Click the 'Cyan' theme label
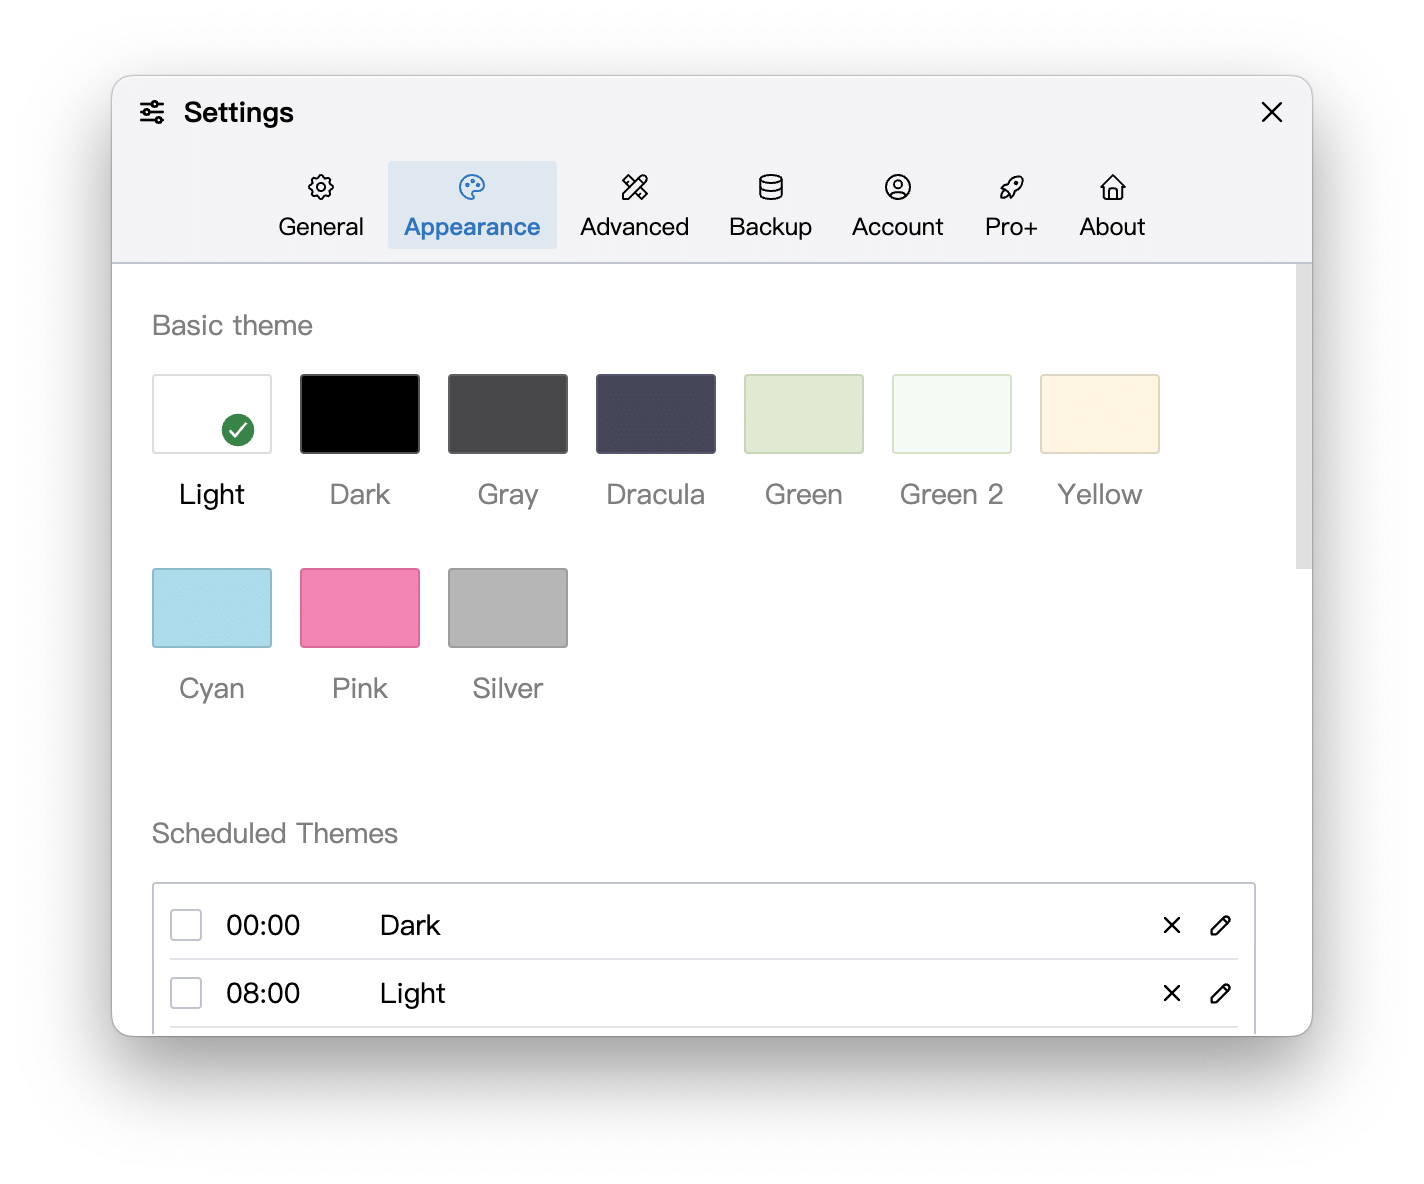Image resolution: width=1424 pixels, height=1184 pixels. 212,688
